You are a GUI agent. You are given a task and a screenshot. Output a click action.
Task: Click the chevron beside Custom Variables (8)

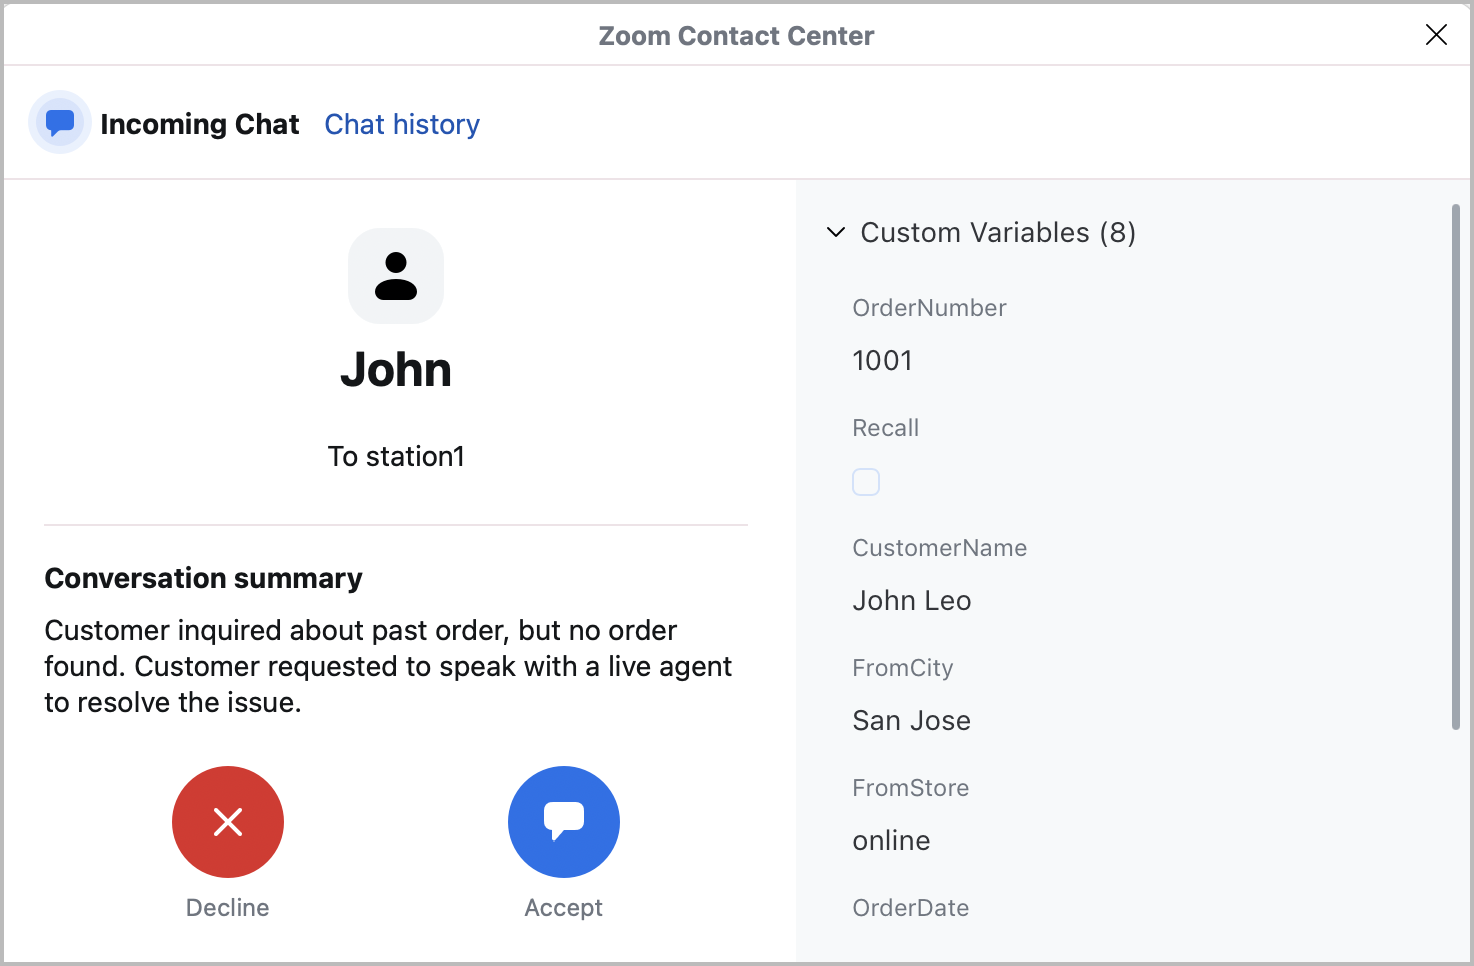click(835, 232)
